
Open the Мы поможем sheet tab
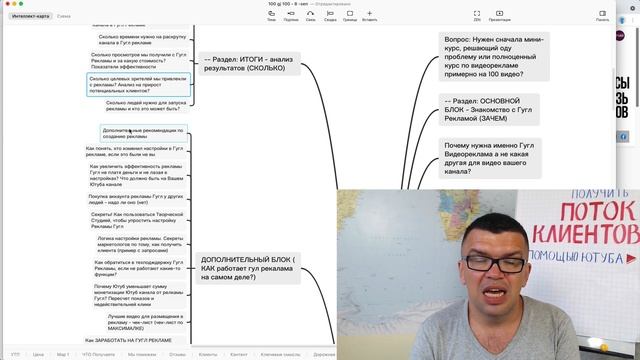point(141,354)
